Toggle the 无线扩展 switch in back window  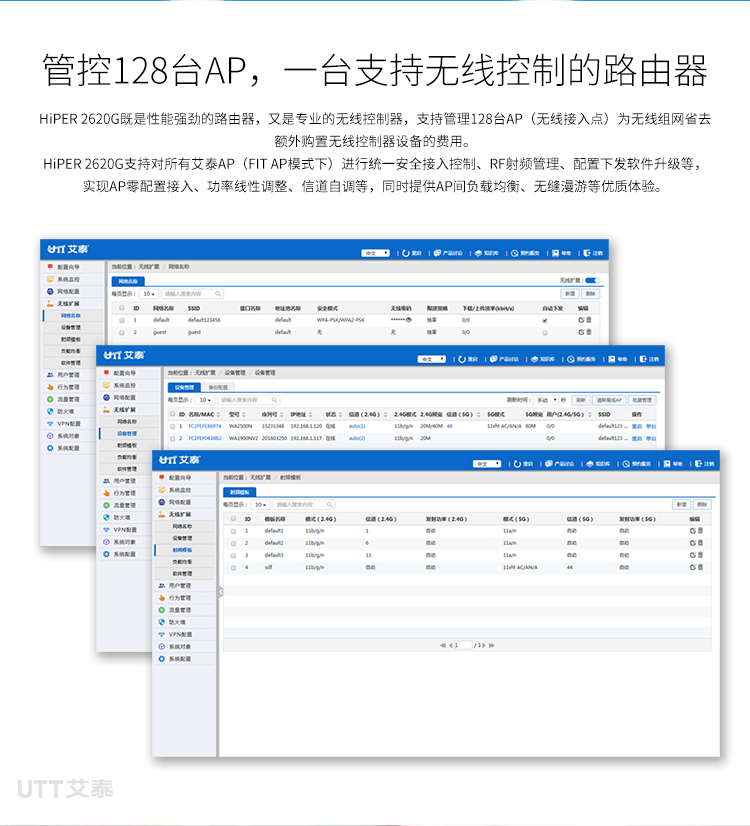pyautogui.click(x=593, y=280)
